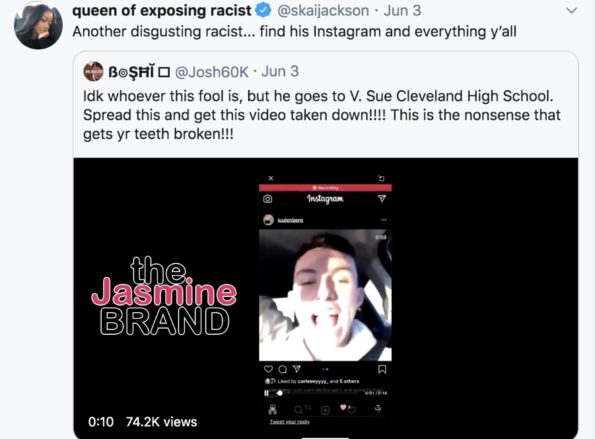595x439 pixels.
Task: Click the Jun 3 timestamp of the quoted tweet
Action: (x=280, y=71)
